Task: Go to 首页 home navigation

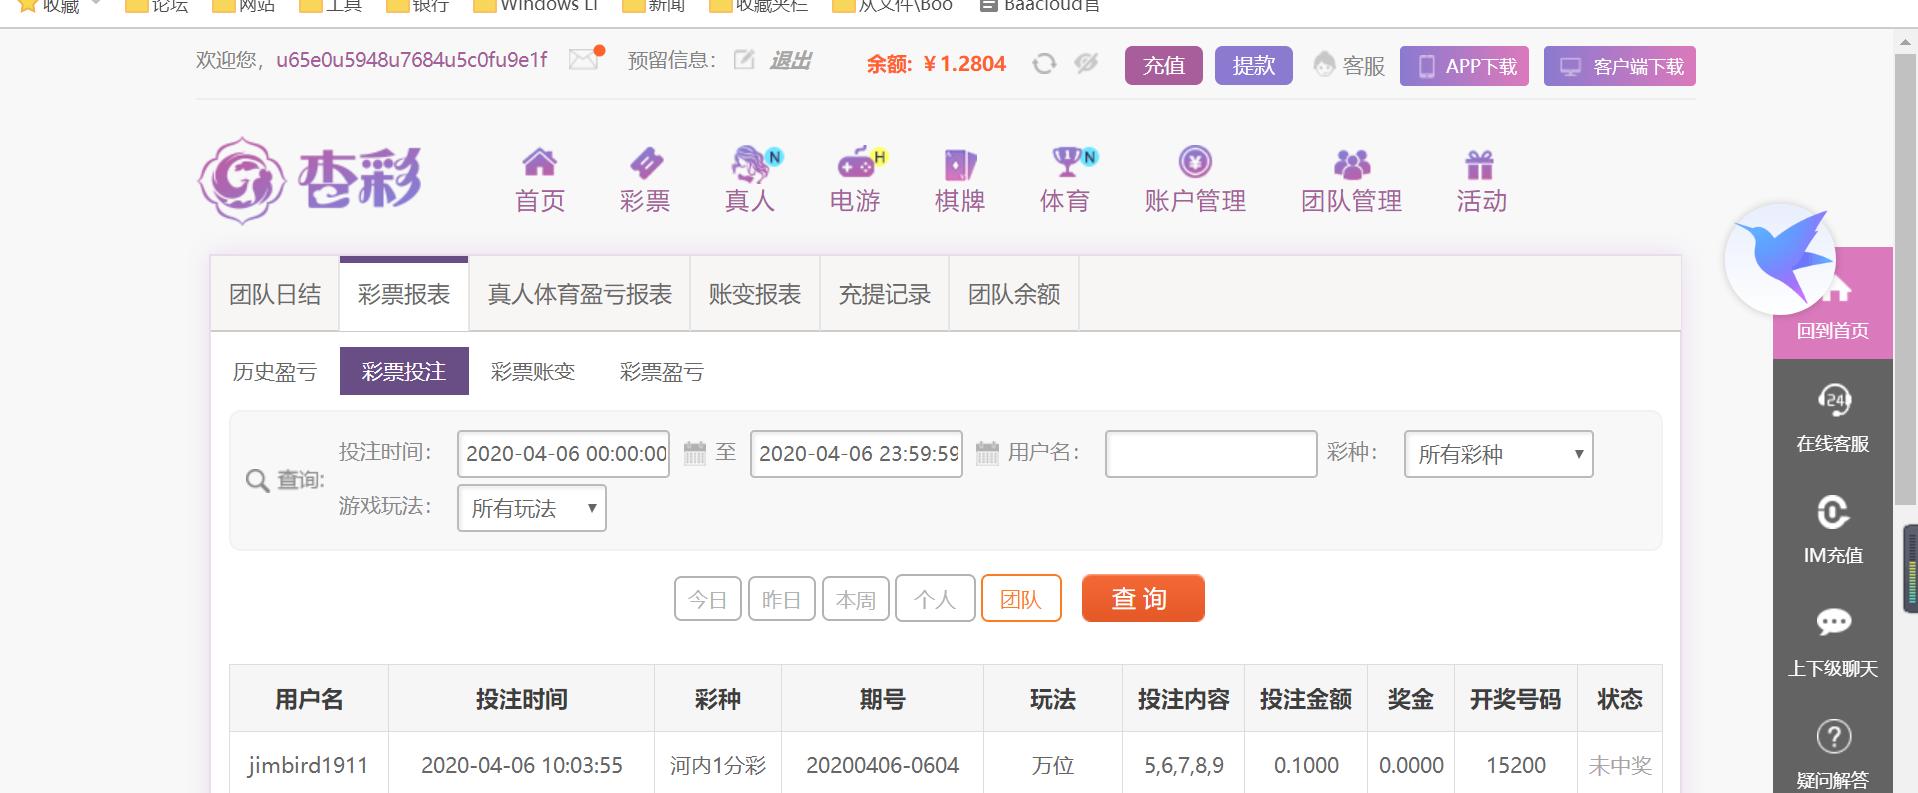Action: tap(540, 181)
